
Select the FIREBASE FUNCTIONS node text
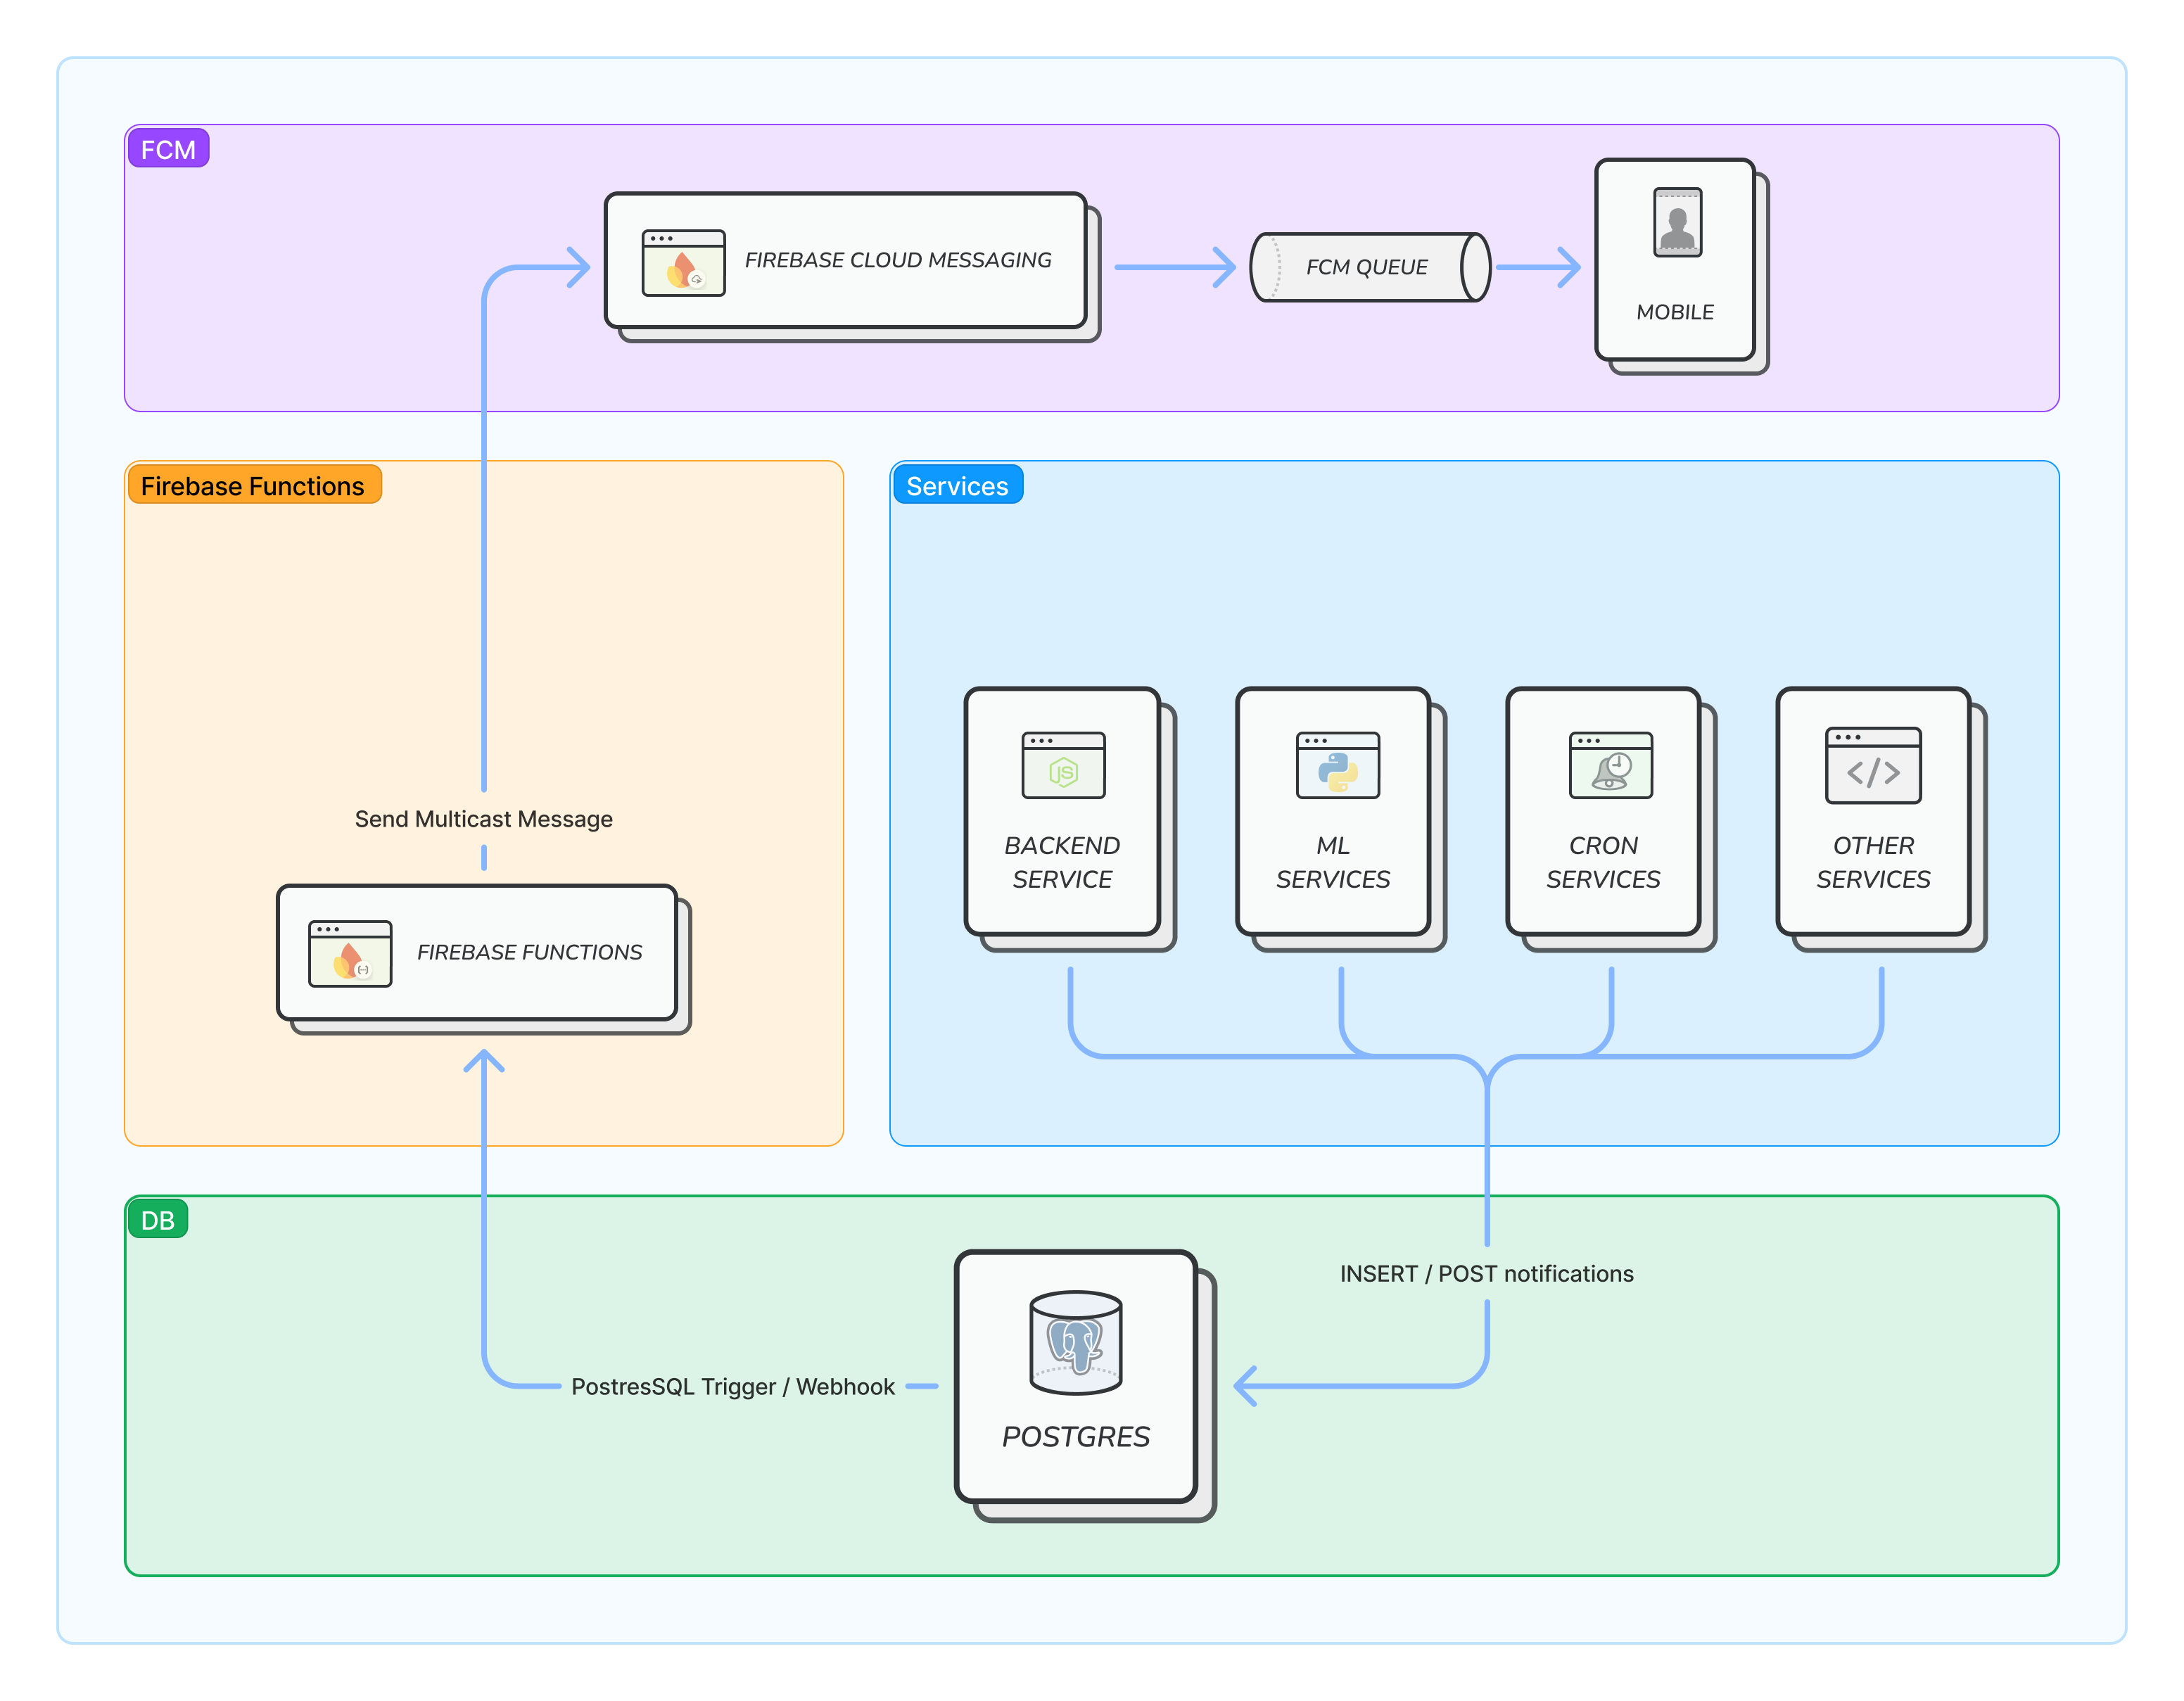(x=529, y=952)
